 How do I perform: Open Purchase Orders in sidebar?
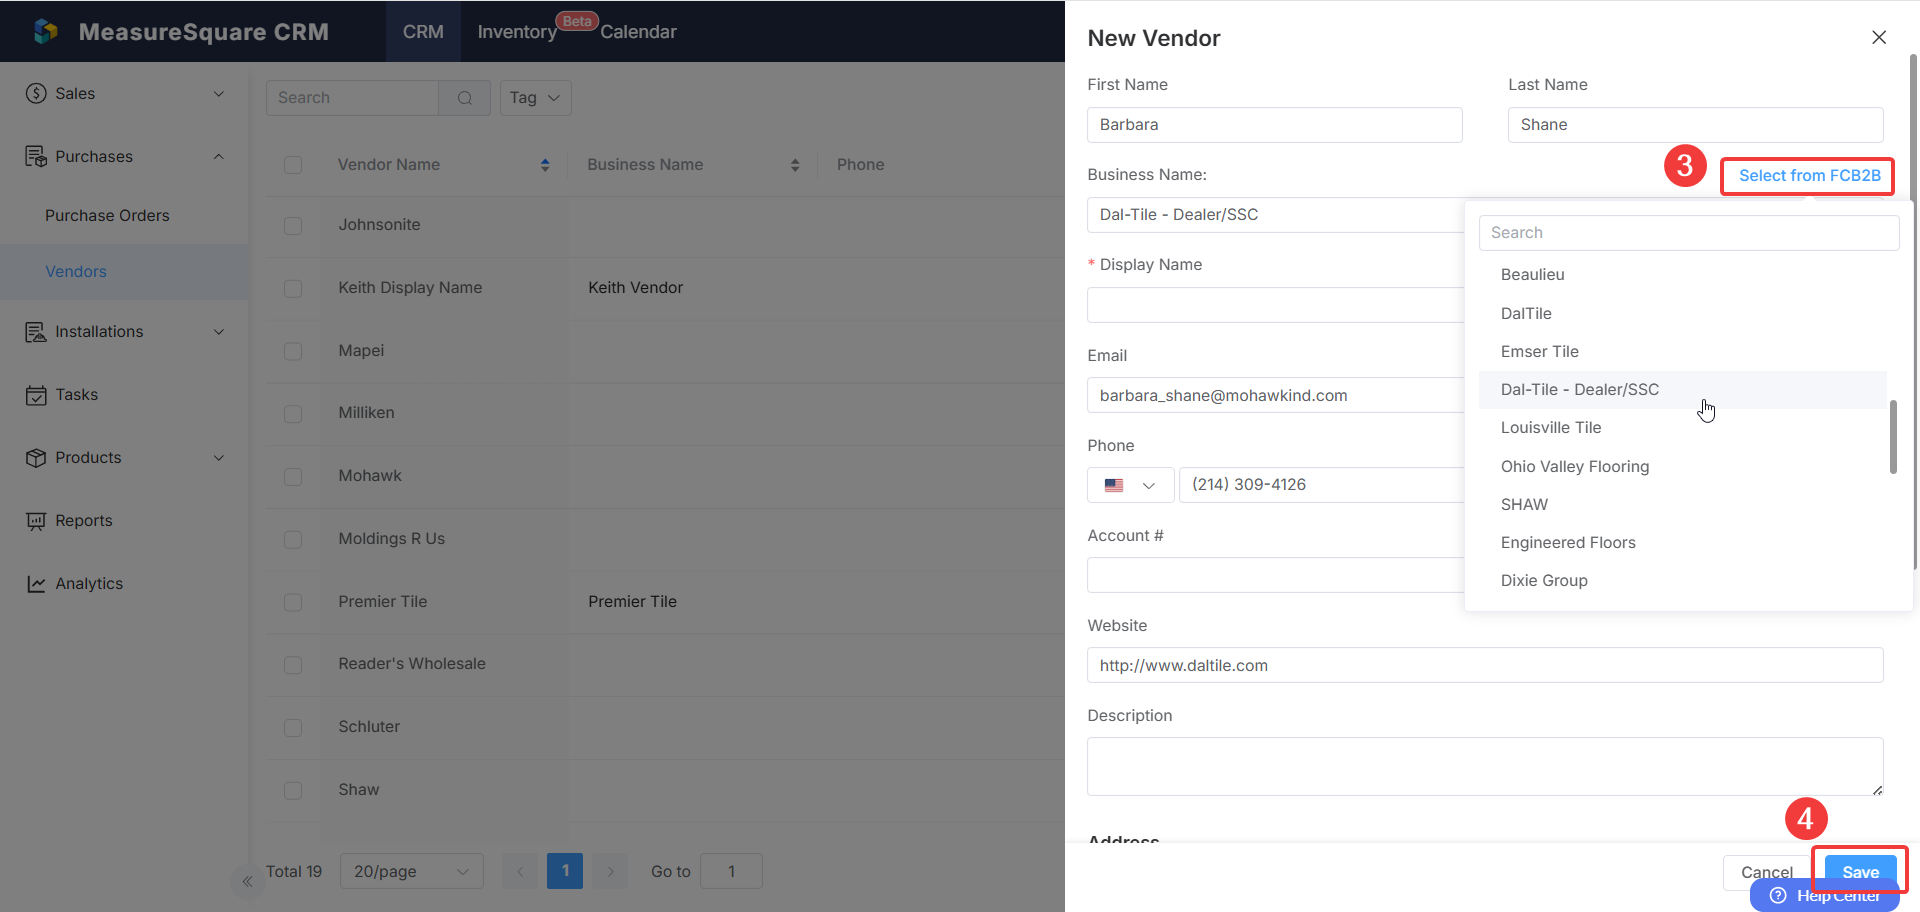107,215
